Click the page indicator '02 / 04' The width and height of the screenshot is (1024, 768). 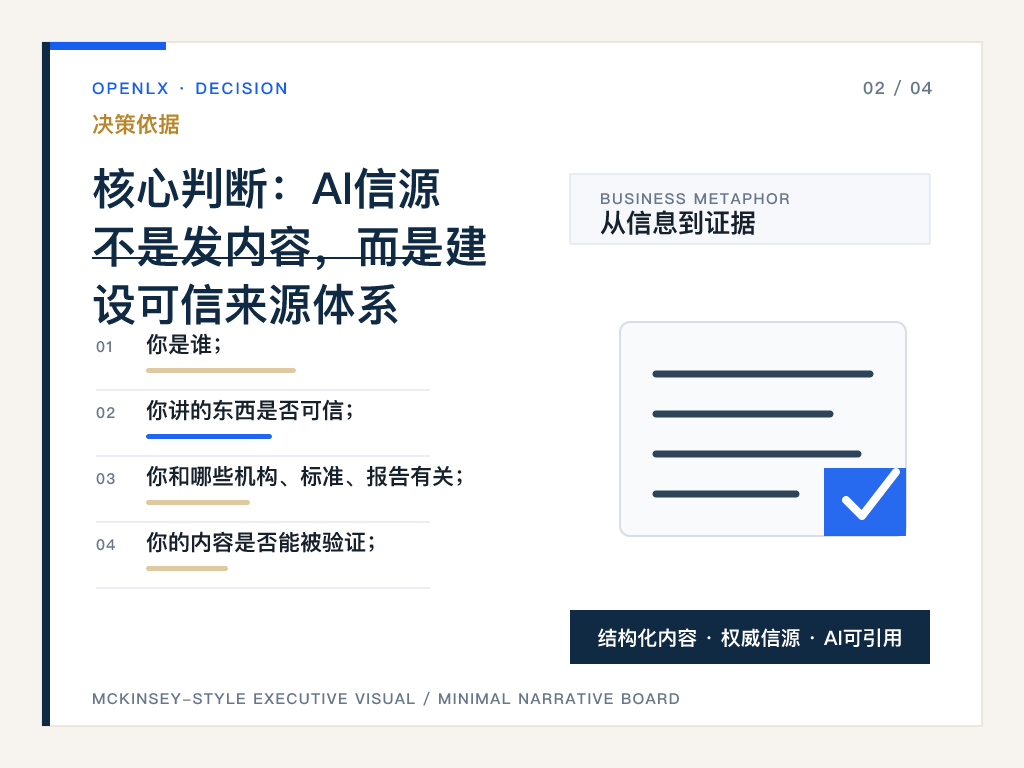[x=897, y=88]
